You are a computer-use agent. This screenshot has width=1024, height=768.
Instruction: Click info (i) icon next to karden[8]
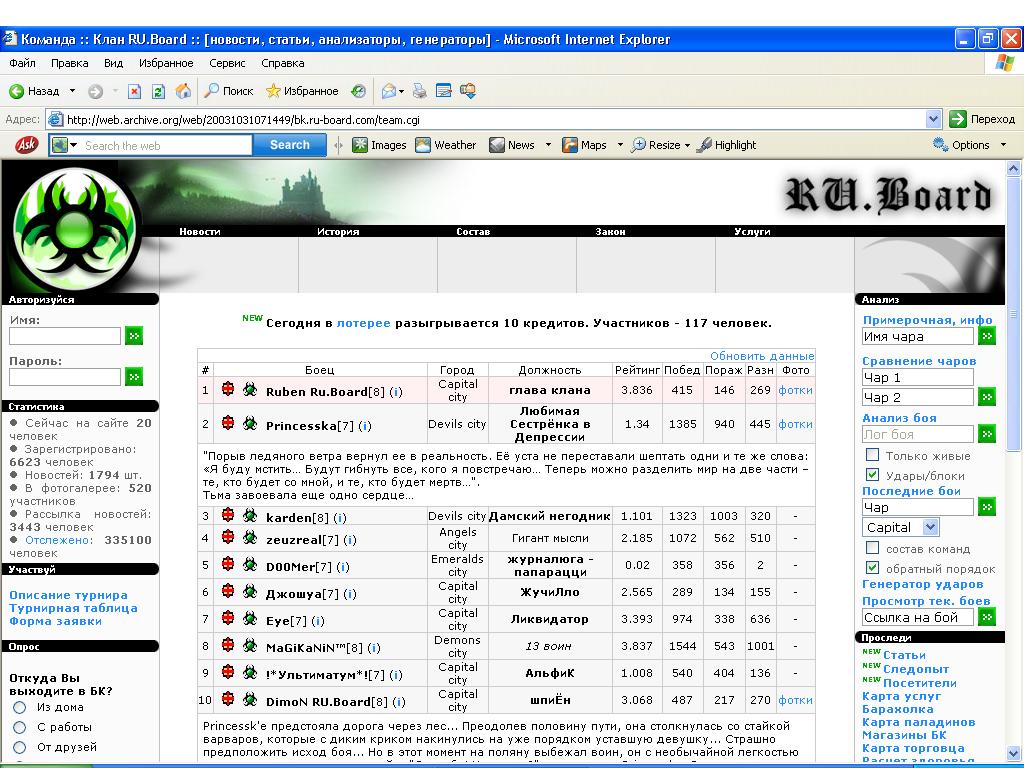tap(340, 518)
